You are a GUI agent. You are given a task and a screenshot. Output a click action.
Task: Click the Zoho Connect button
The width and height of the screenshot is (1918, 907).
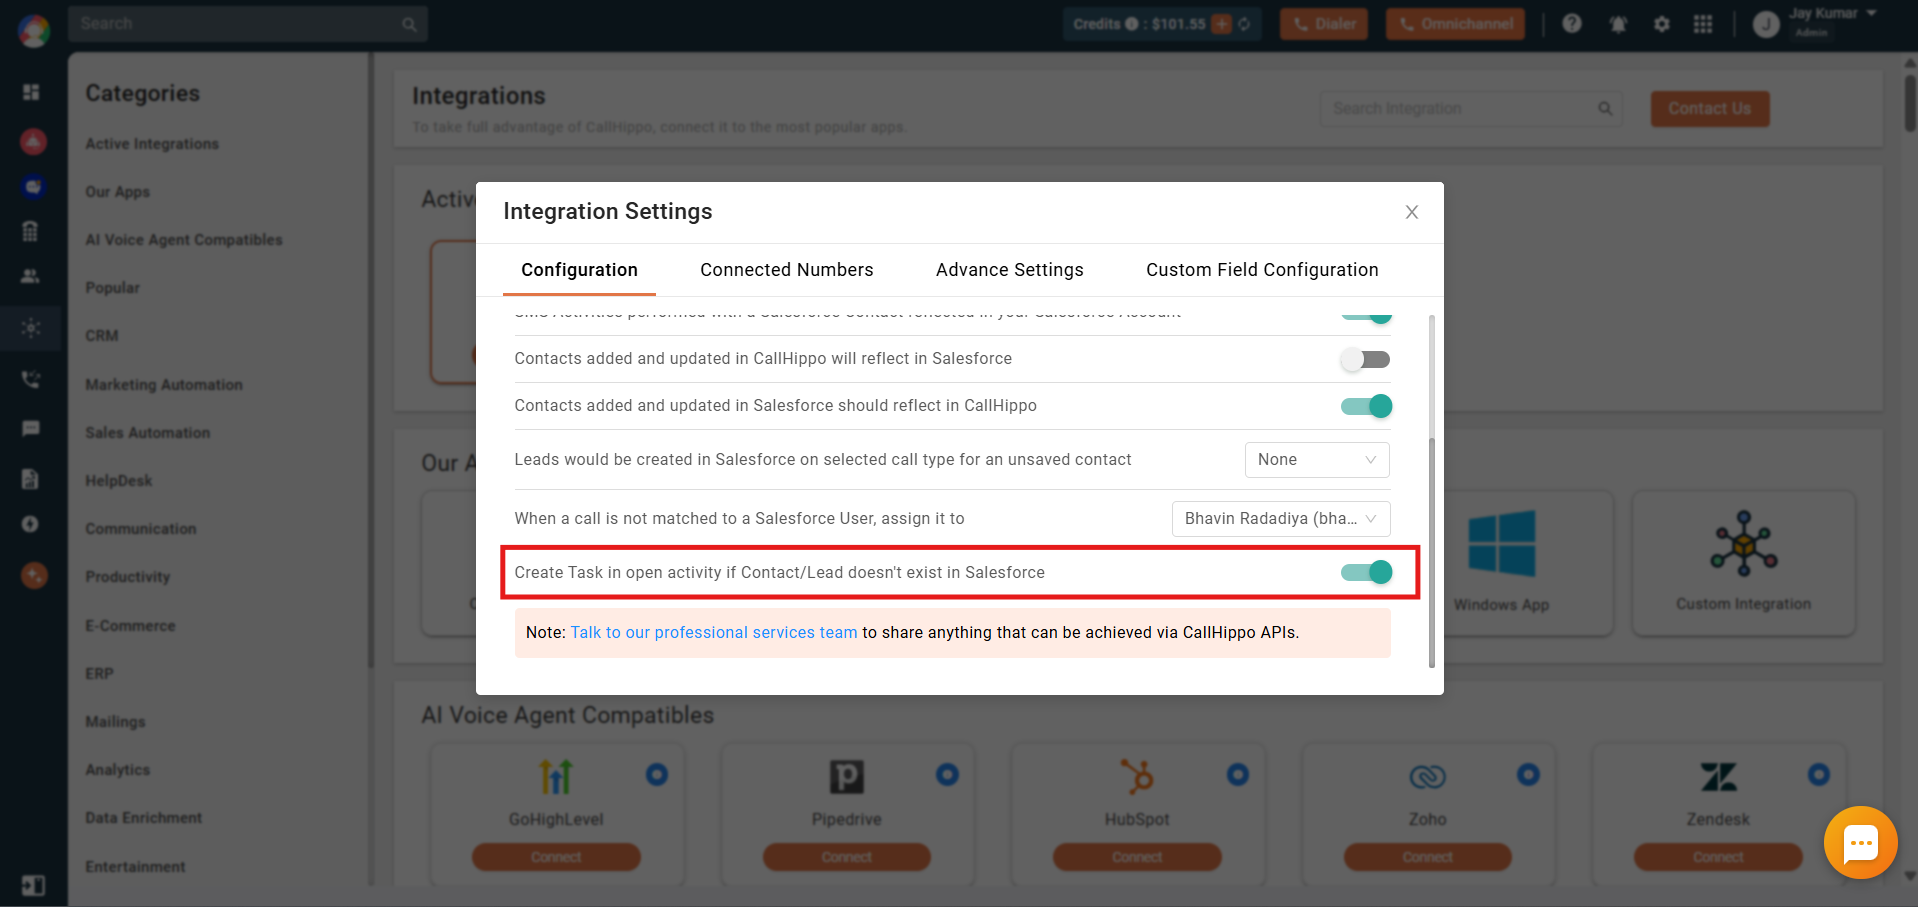pyautogui.click(x=1427, y=857)
